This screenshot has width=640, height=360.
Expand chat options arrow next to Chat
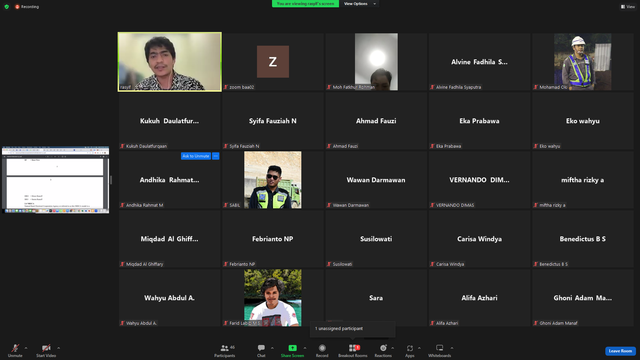[272, 348]
